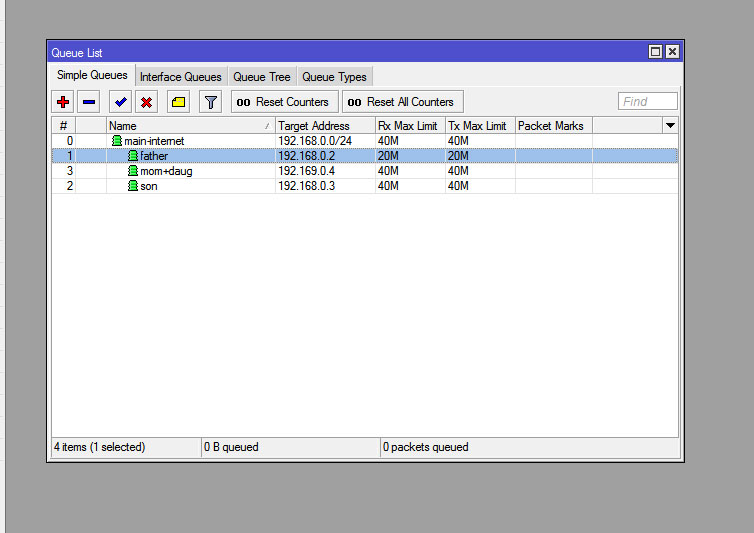Switch to the Queue Types tab

pos(334,77)
